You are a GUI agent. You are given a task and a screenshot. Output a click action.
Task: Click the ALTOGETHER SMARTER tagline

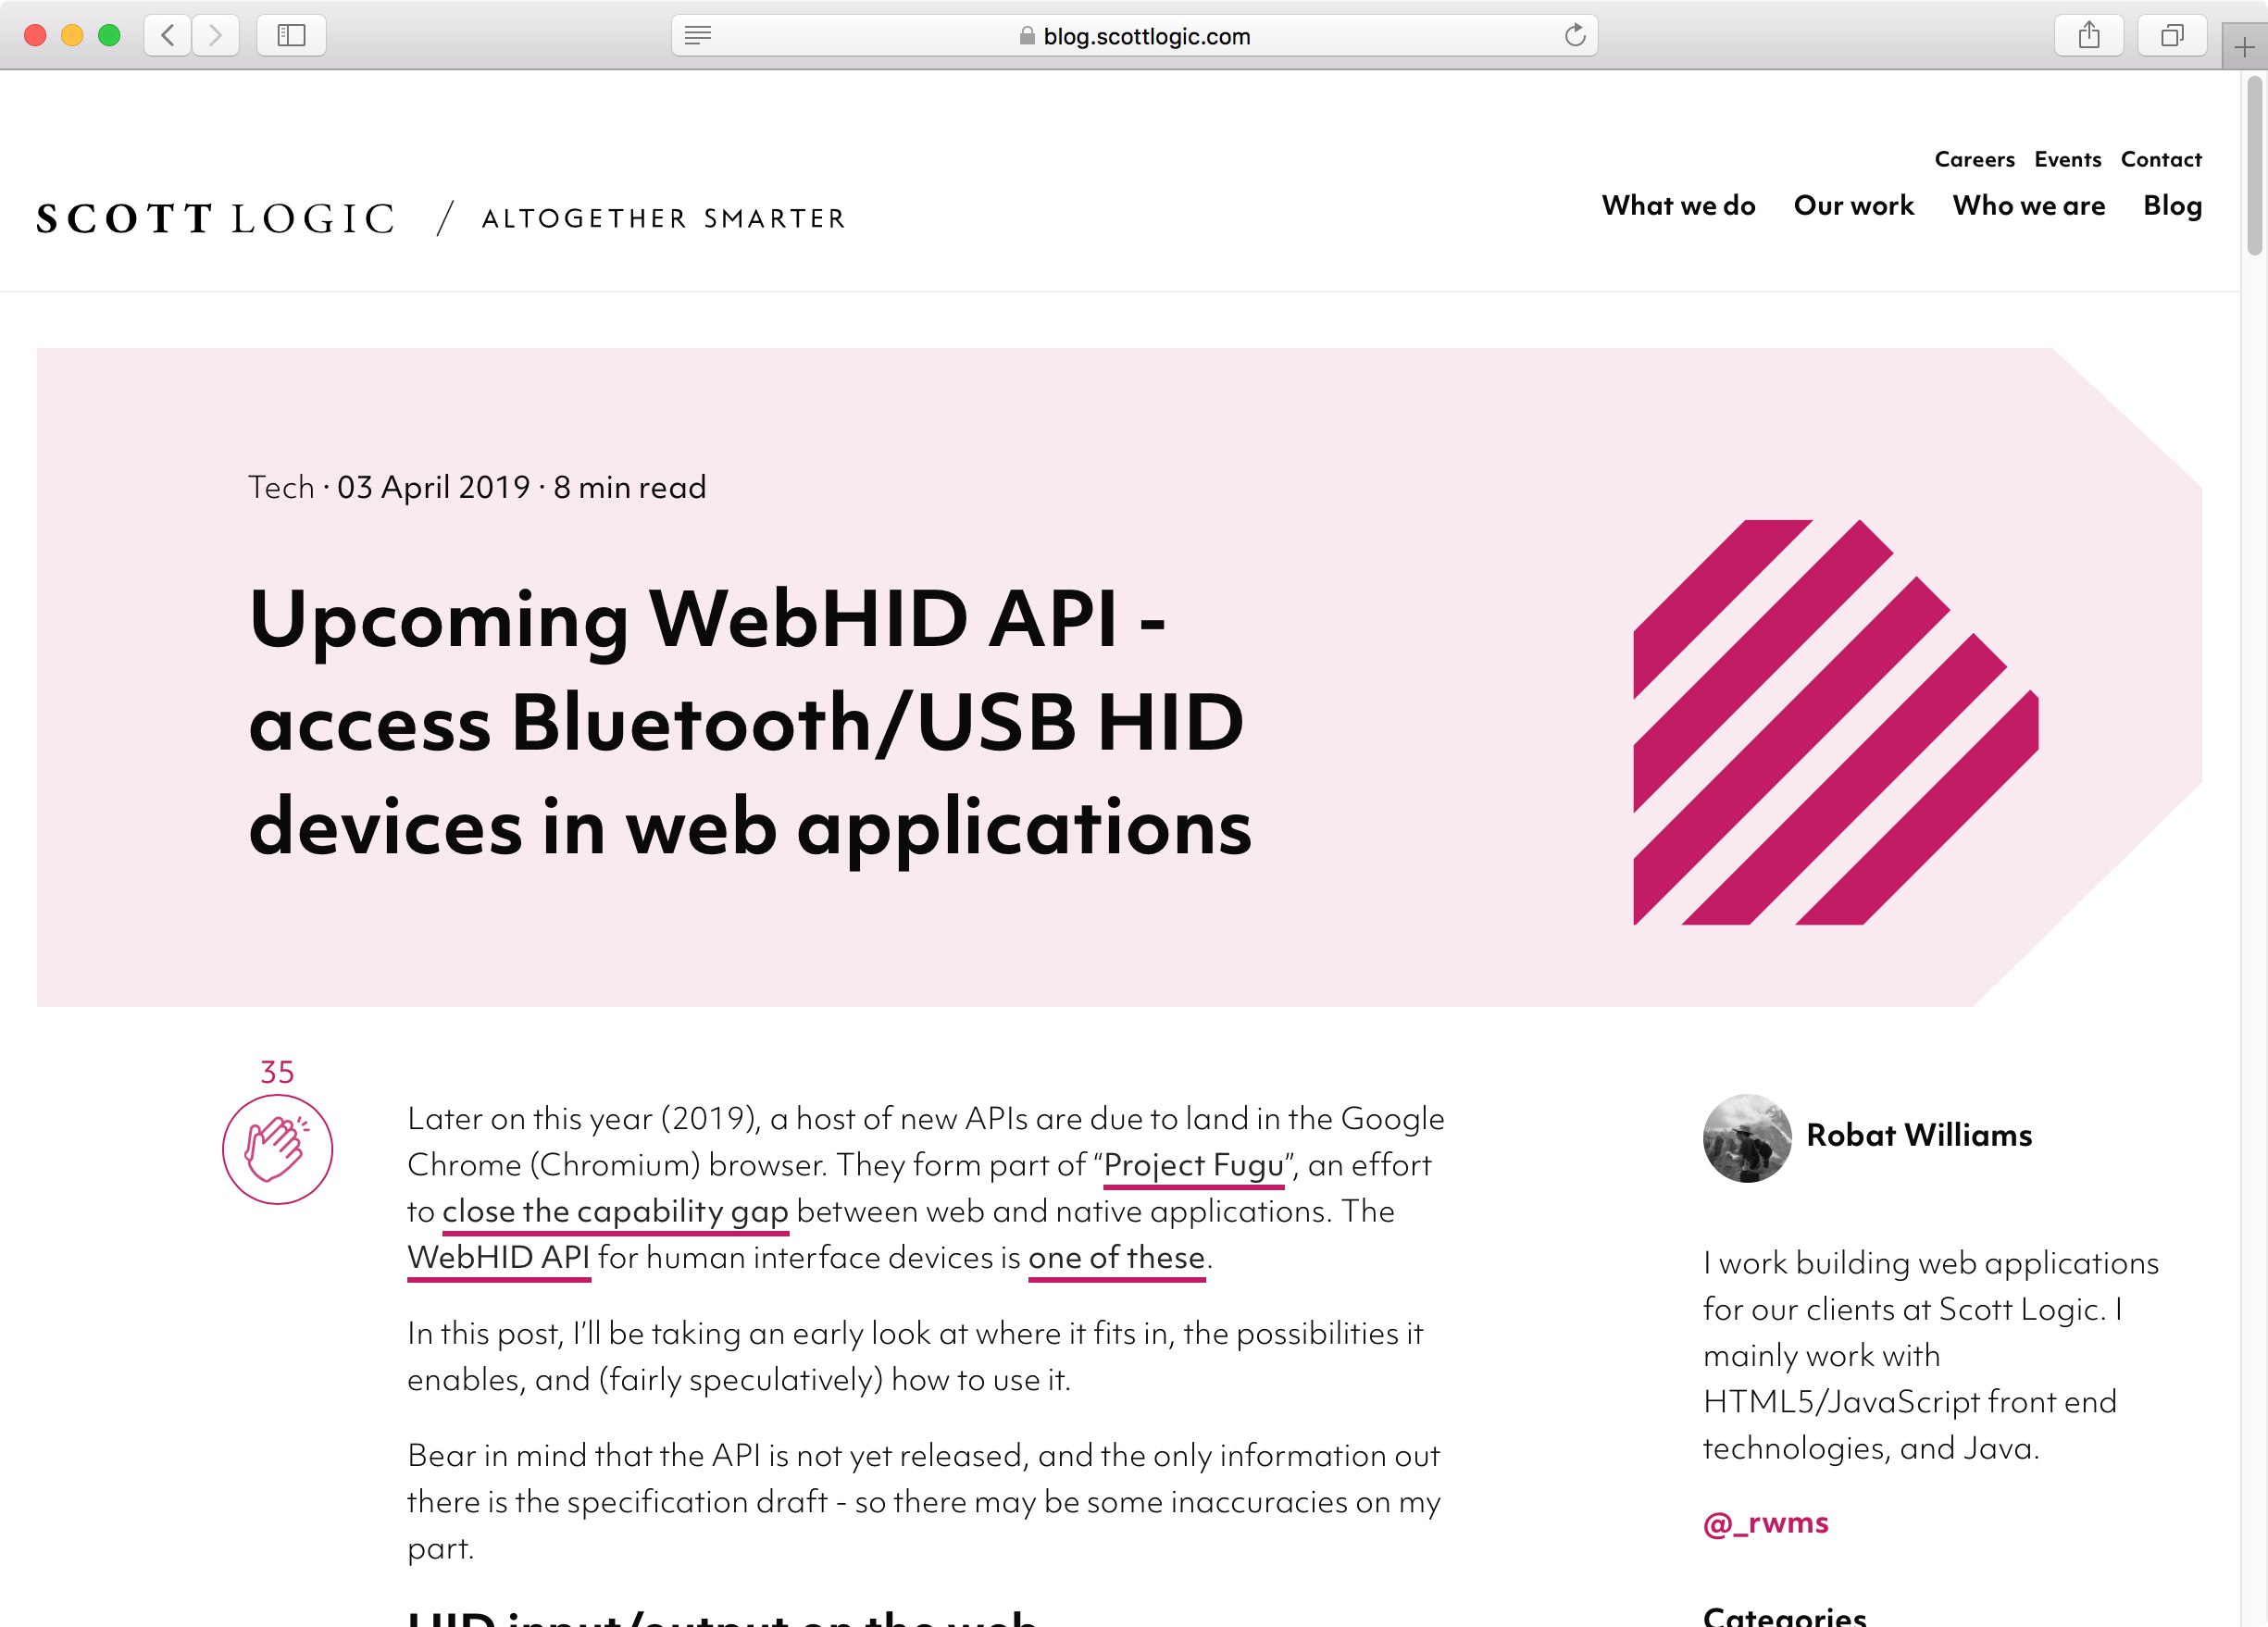click(x=664, y=219)
